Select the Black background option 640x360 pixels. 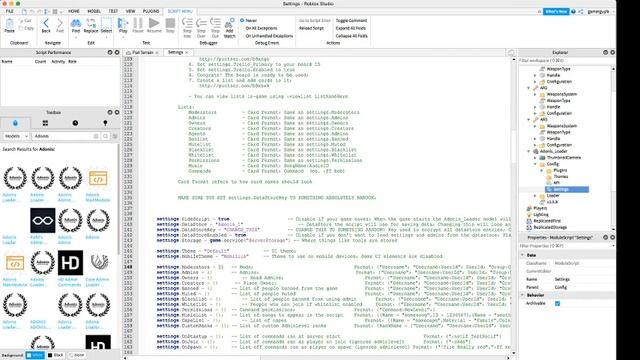click(56, 355)
